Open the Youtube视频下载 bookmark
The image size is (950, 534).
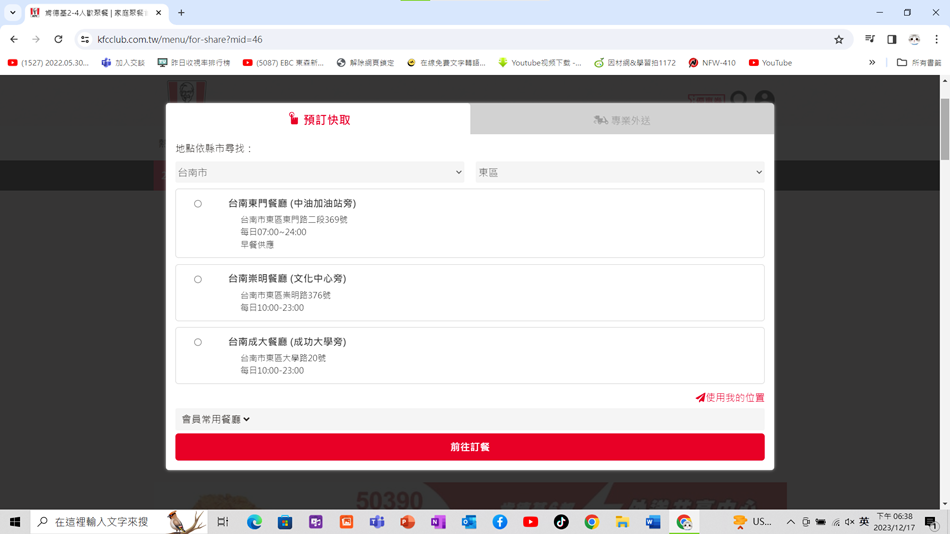[540, 62]
